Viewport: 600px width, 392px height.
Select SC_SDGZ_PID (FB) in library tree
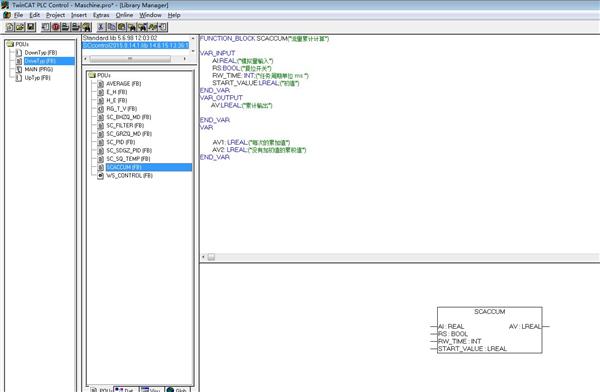tap(129, 150)
